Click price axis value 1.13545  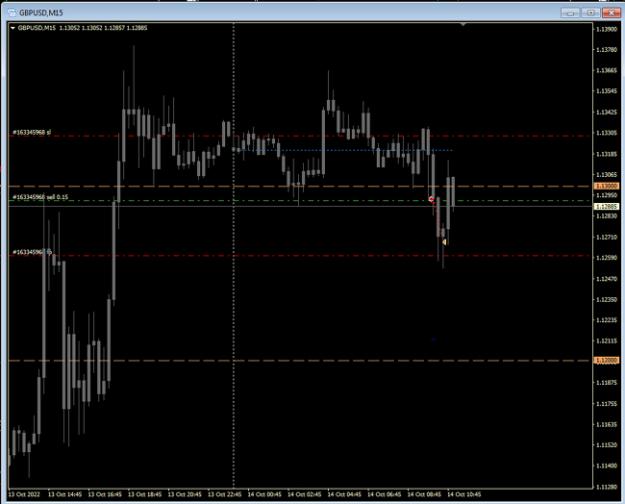(606, 91)
